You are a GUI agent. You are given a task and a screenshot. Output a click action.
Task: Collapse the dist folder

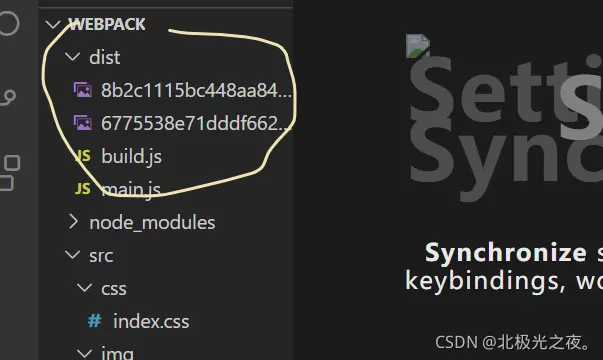tap(72, 57)
